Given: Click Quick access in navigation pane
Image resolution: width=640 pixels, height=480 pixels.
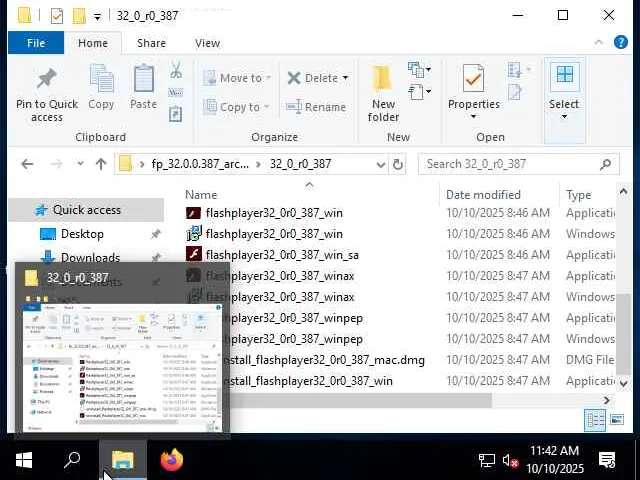Looking at the screenshot, I should [x=87, y=210].
